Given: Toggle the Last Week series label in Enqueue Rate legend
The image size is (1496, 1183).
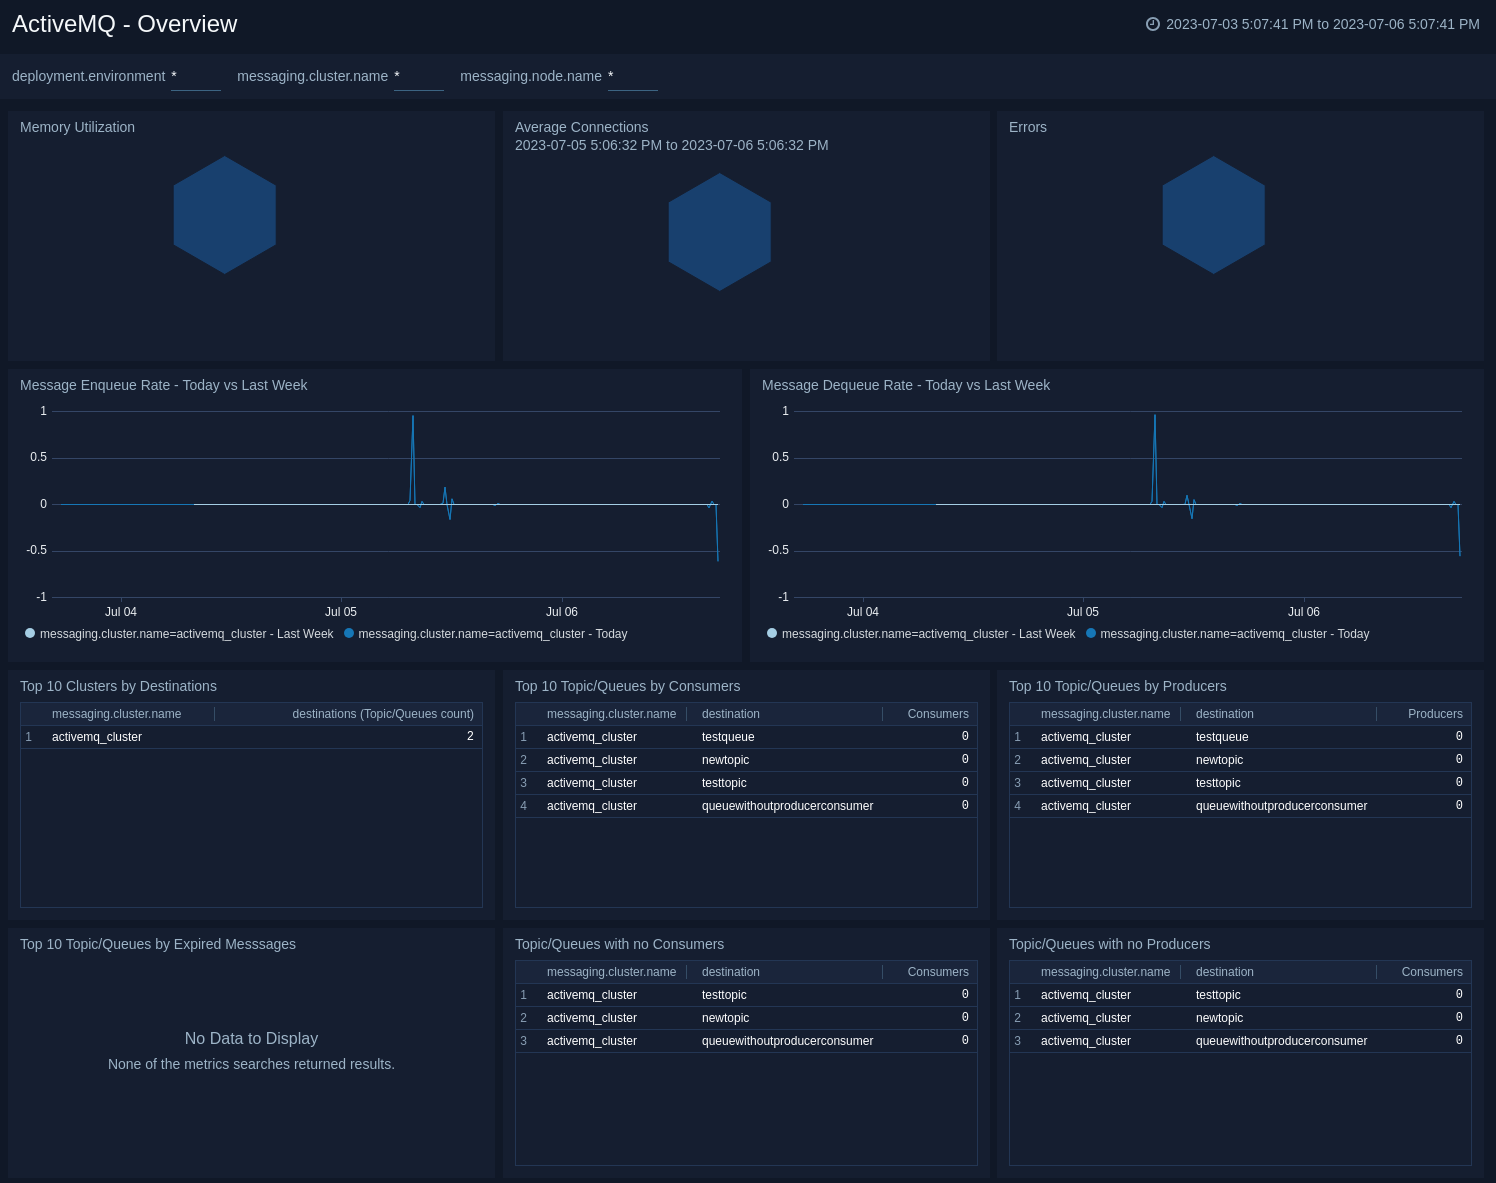Looking at the screenshot, I should 186,634.
